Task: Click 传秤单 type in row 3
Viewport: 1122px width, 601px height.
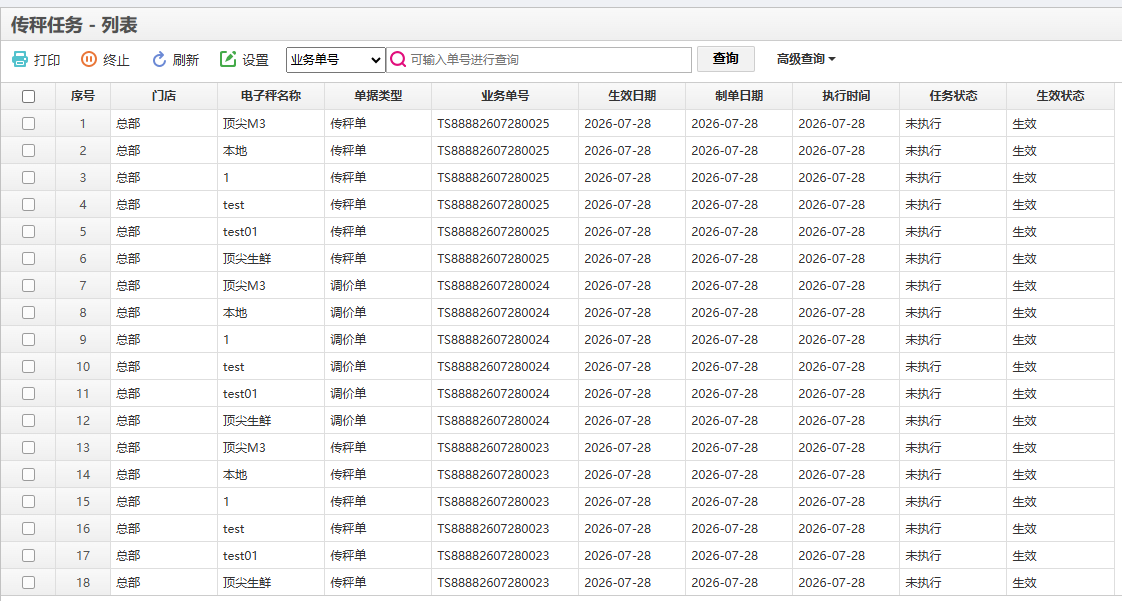Action: tap(348, 177)
